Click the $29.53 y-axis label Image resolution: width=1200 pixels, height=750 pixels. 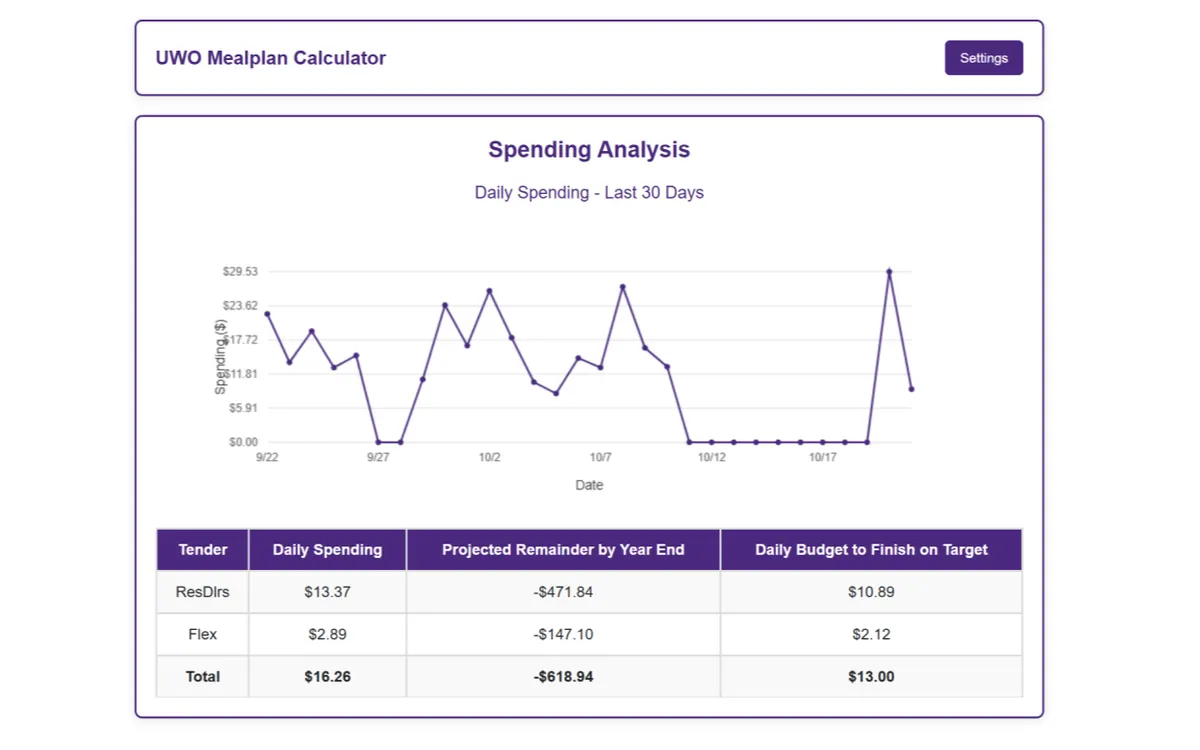click(240, 271)
